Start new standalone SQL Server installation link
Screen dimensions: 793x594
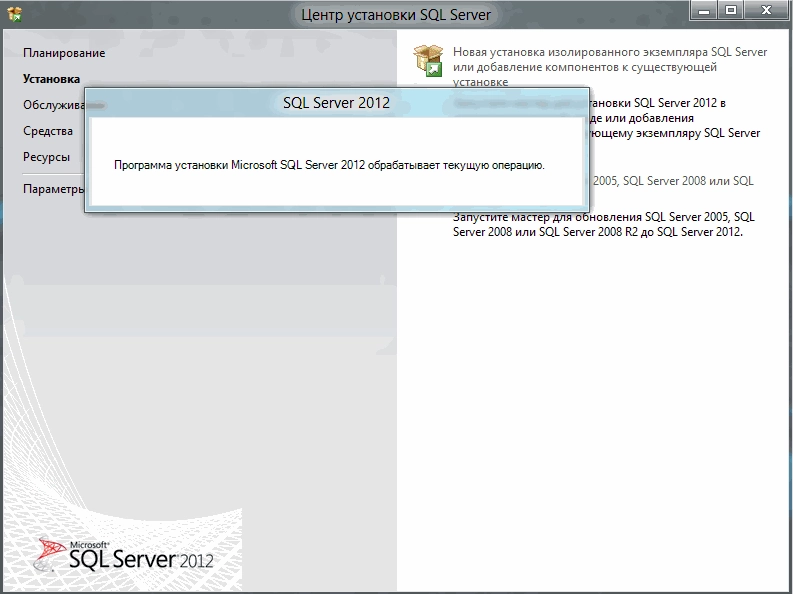pos(610,67)
